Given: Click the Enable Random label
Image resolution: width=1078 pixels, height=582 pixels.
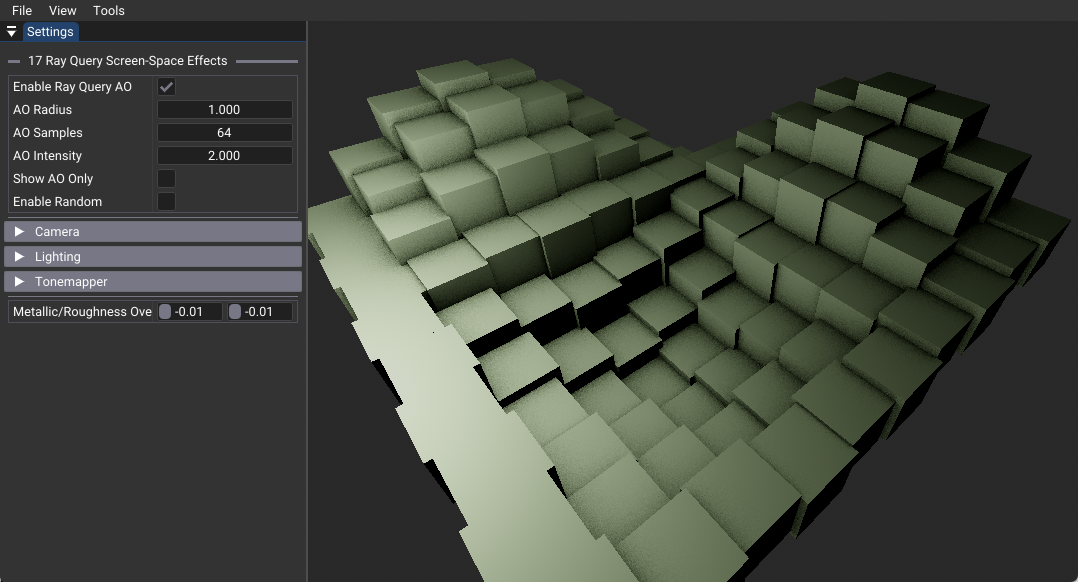Looking at the screenshot, I should point(58,201).
